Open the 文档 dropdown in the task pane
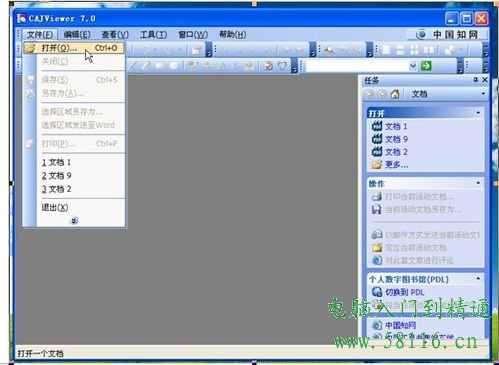Screen dimensions: 499x365 tap(447, 94)
